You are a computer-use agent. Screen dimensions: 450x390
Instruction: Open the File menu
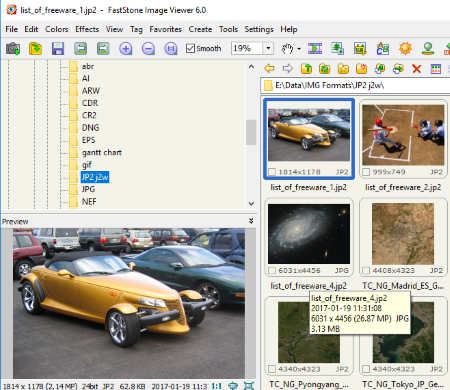tap(12, 29)
